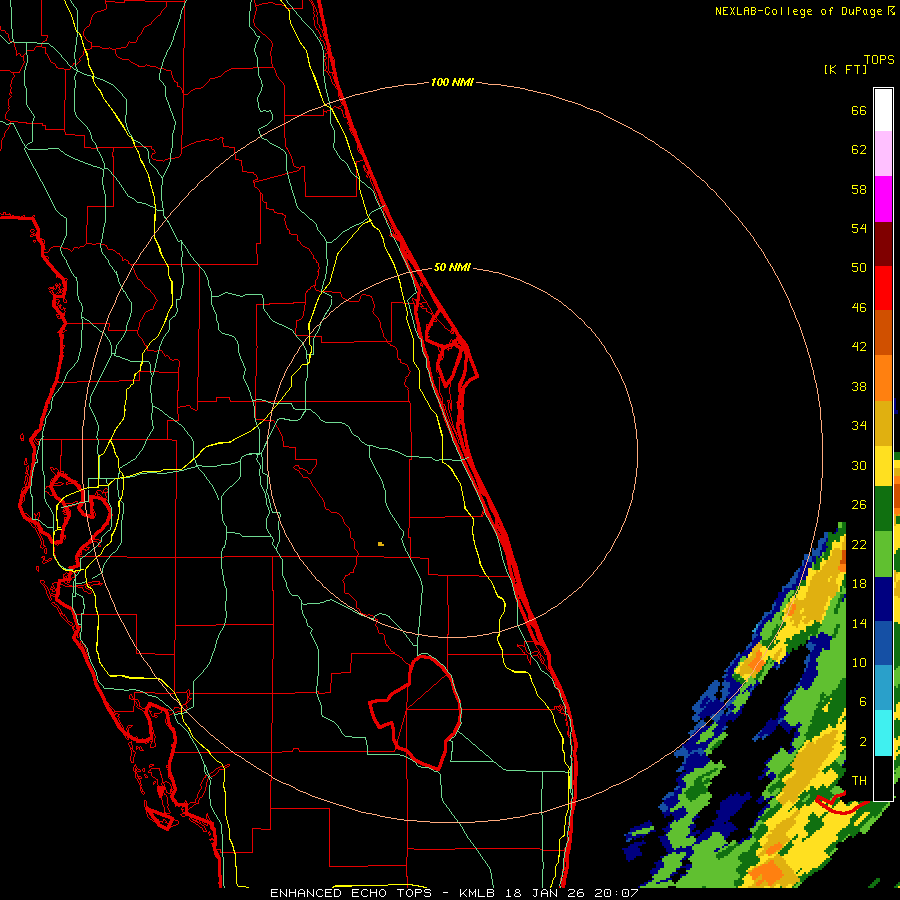Select the gold legend swatch
Screen dimensions: 900x900
tap(883, 423)
